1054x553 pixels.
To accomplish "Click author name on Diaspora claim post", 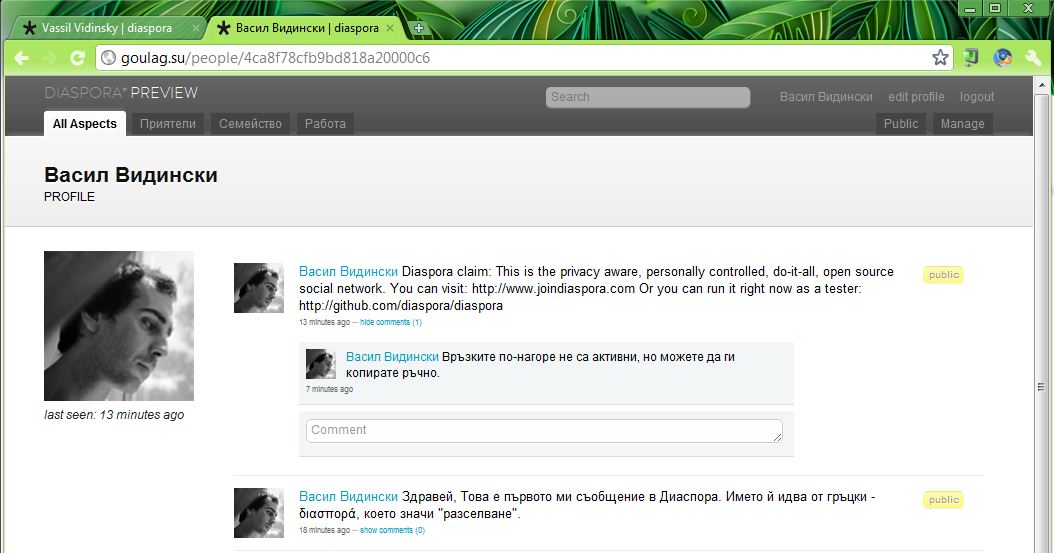I will pyautogui.click(x=348, y=271).
